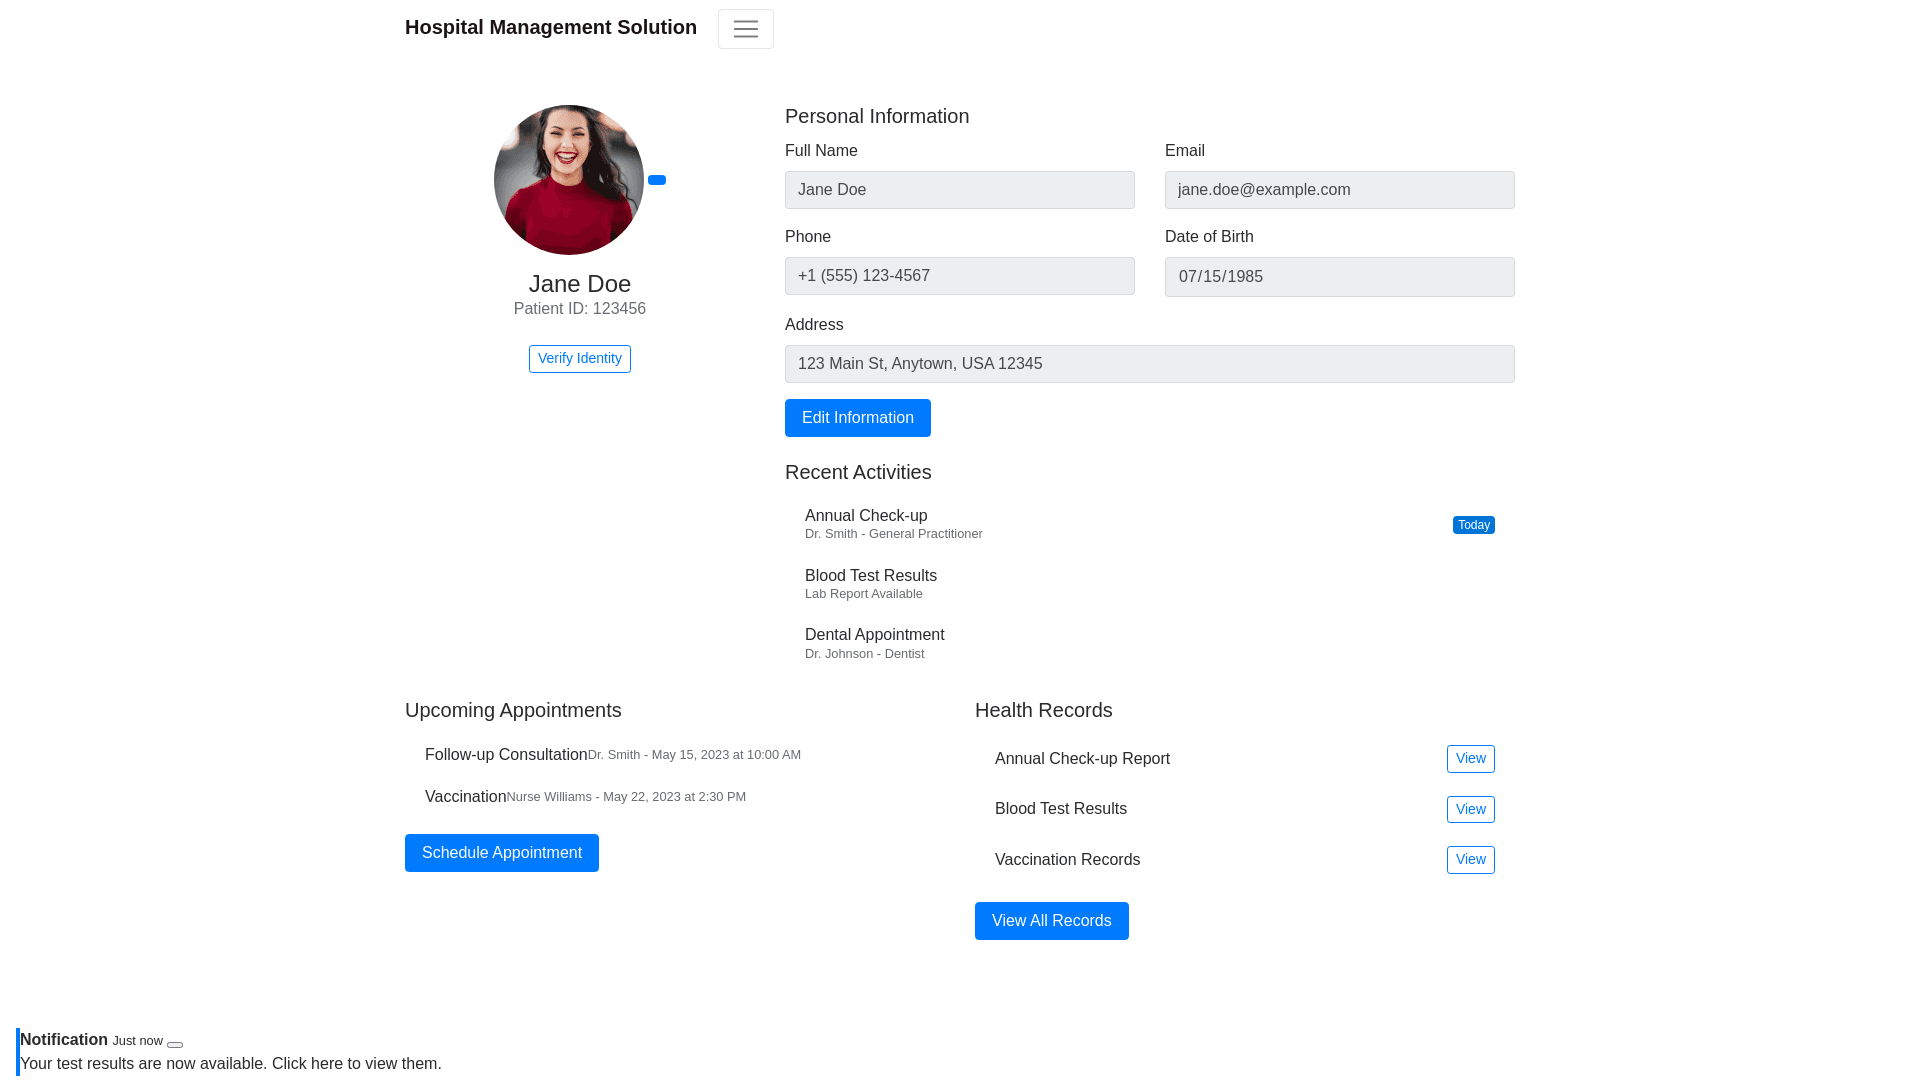The image size is (1920, 1080).
Task: Open View All Records
Action: [x=1051, y=921]
